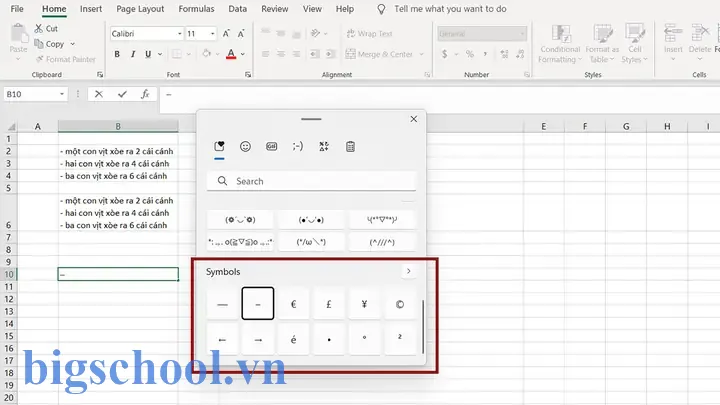This screenshot has height=405, width=720.
Task: Insert the degree symbol
Action: (364, 339)
